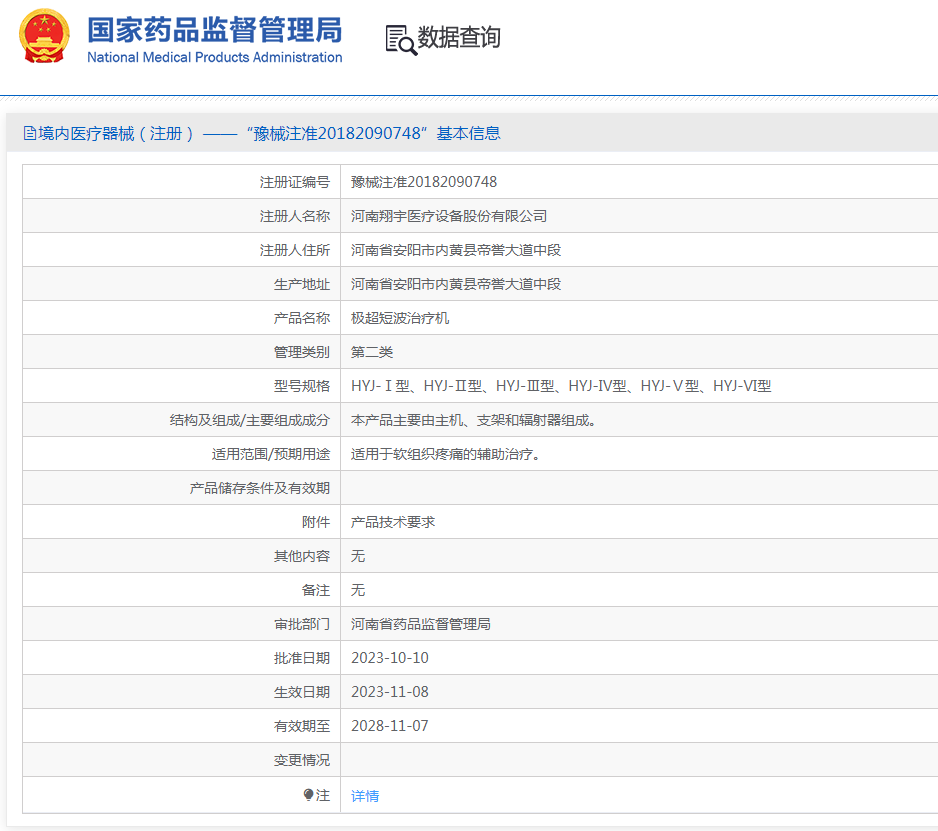Click the 第二类 management category value
938x831 pixels.
[372, 352]
